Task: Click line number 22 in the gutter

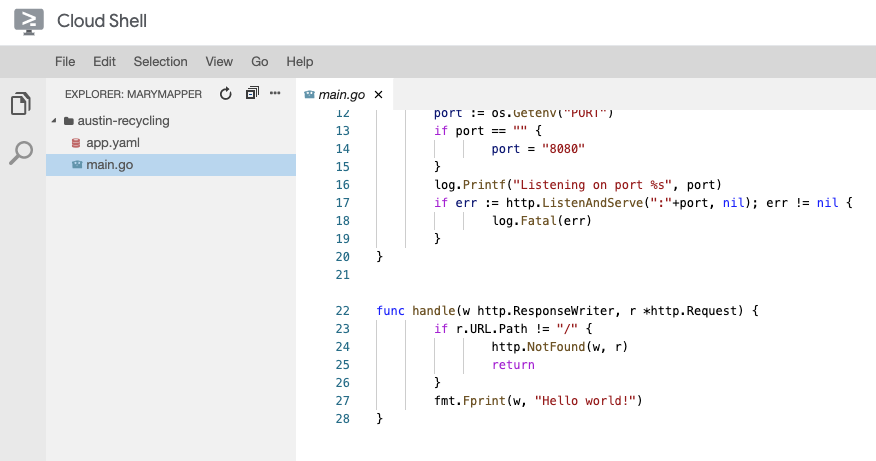Action: (x=344, y=311)
